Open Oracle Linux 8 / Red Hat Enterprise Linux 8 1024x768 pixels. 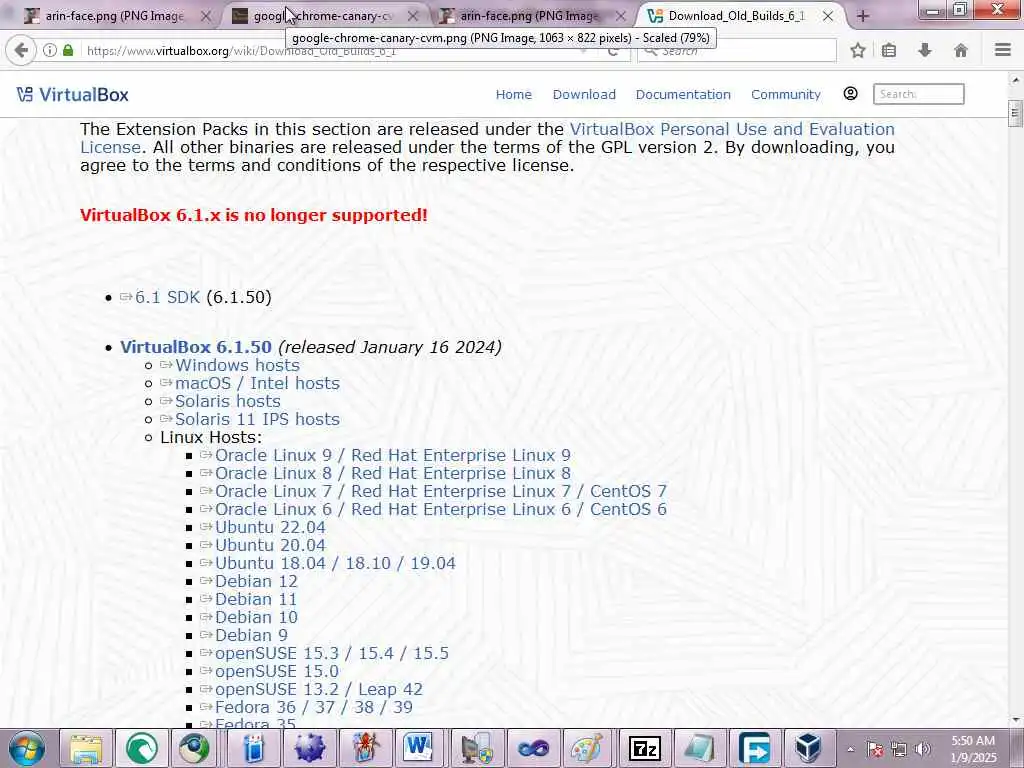pyautogui.click(x=392, y=473)
